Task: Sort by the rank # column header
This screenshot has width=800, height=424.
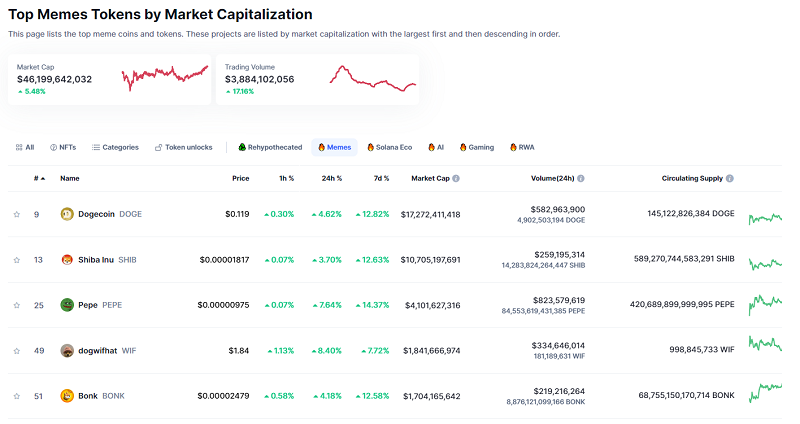Action: (38, 179)
